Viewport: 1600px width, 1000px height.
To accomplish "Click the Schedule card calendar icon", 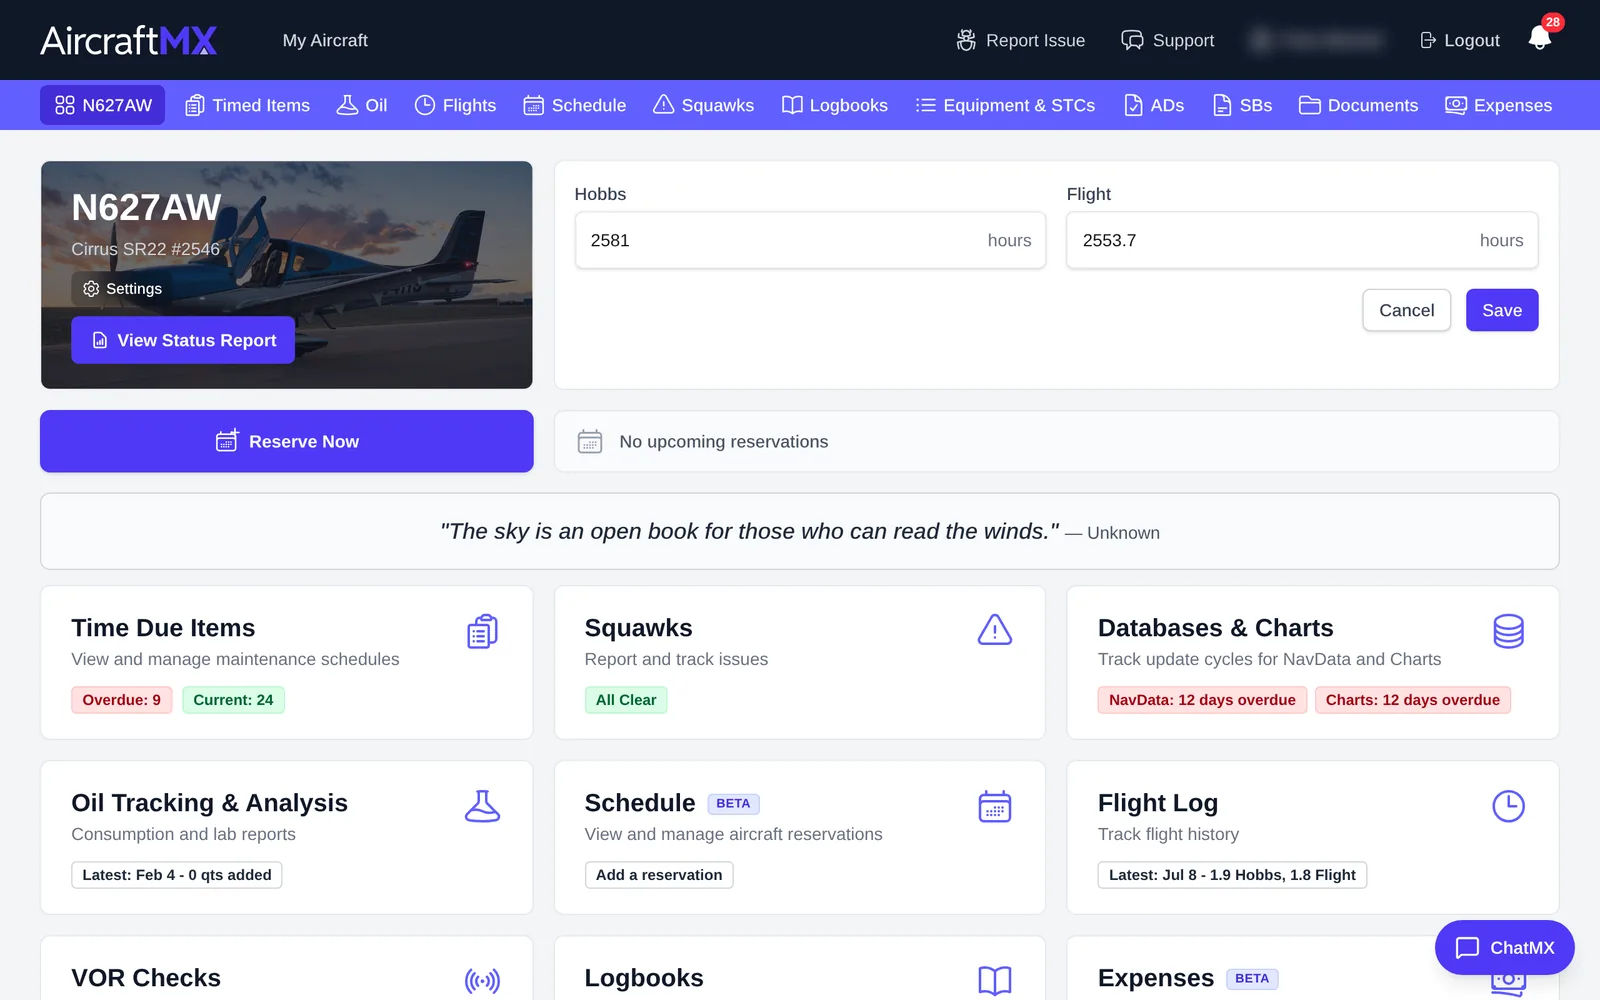I will [995, 806].
